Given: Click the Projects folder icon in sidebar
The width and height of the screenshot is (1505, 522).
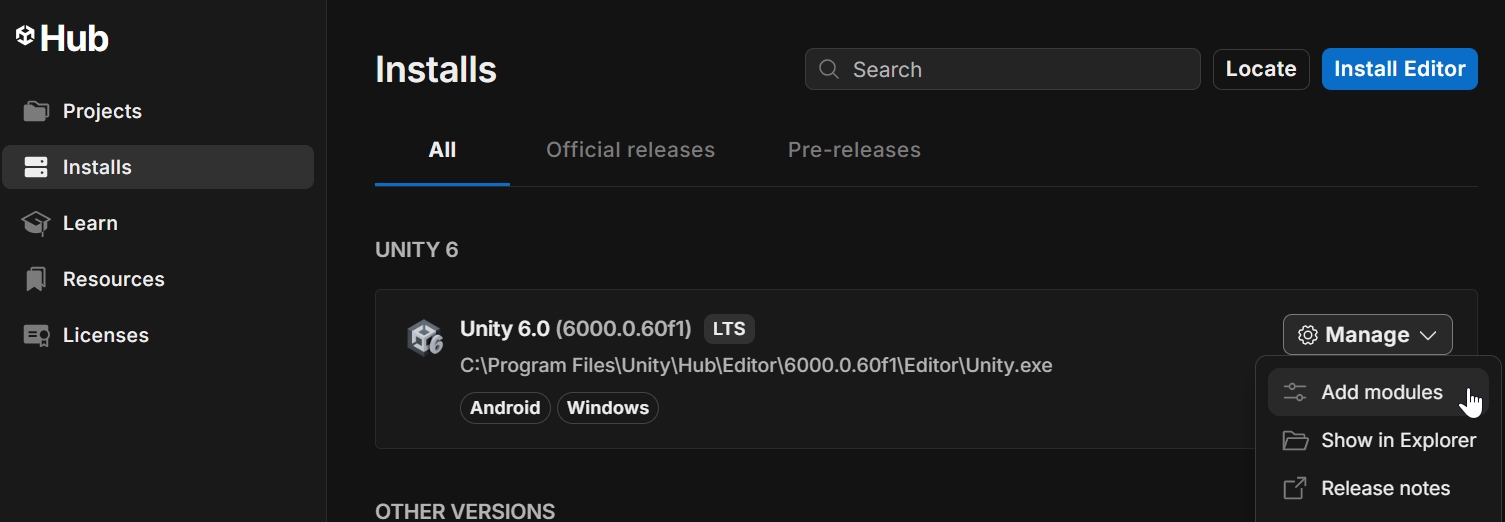Looking at the screenshot, I should 36,111.
